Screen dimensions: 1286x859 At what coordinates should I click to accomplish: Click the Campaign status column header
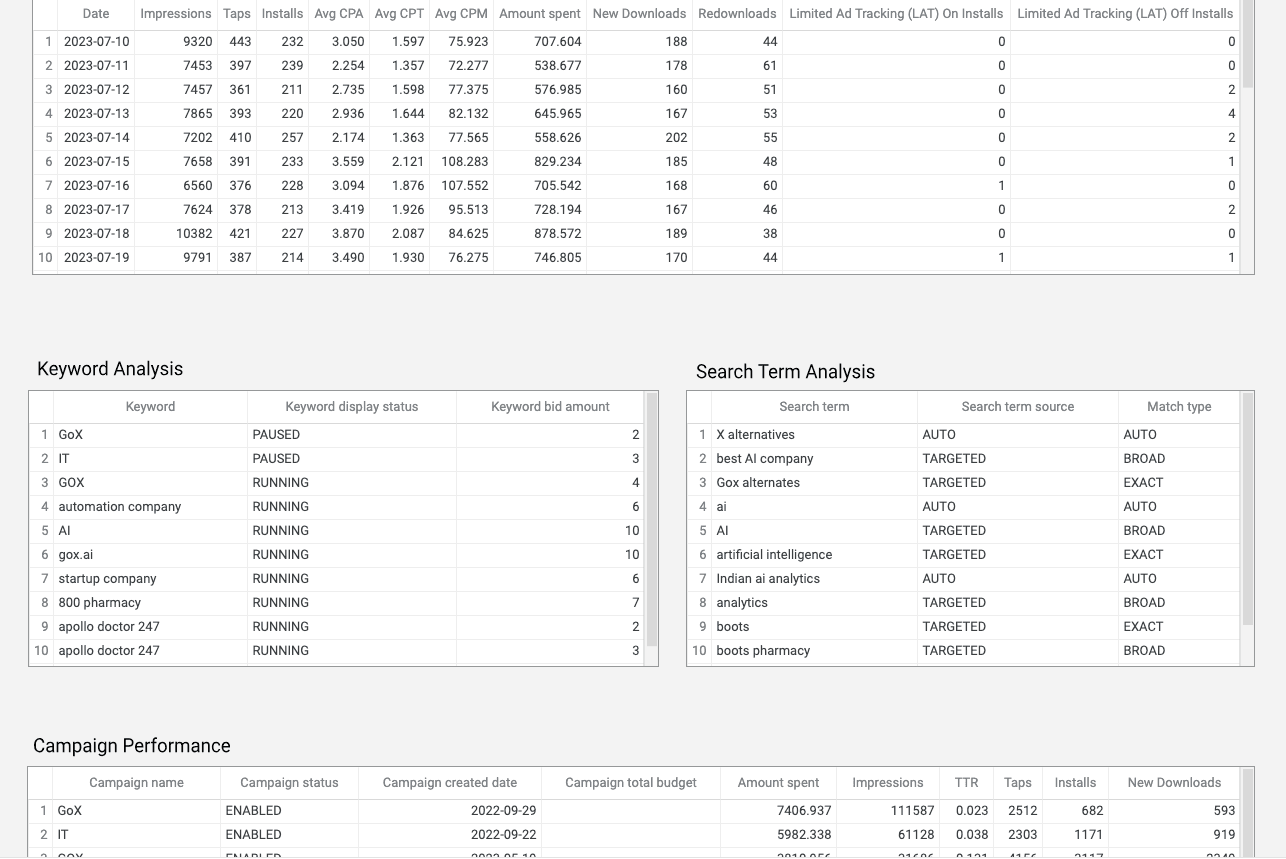(289, 783)
